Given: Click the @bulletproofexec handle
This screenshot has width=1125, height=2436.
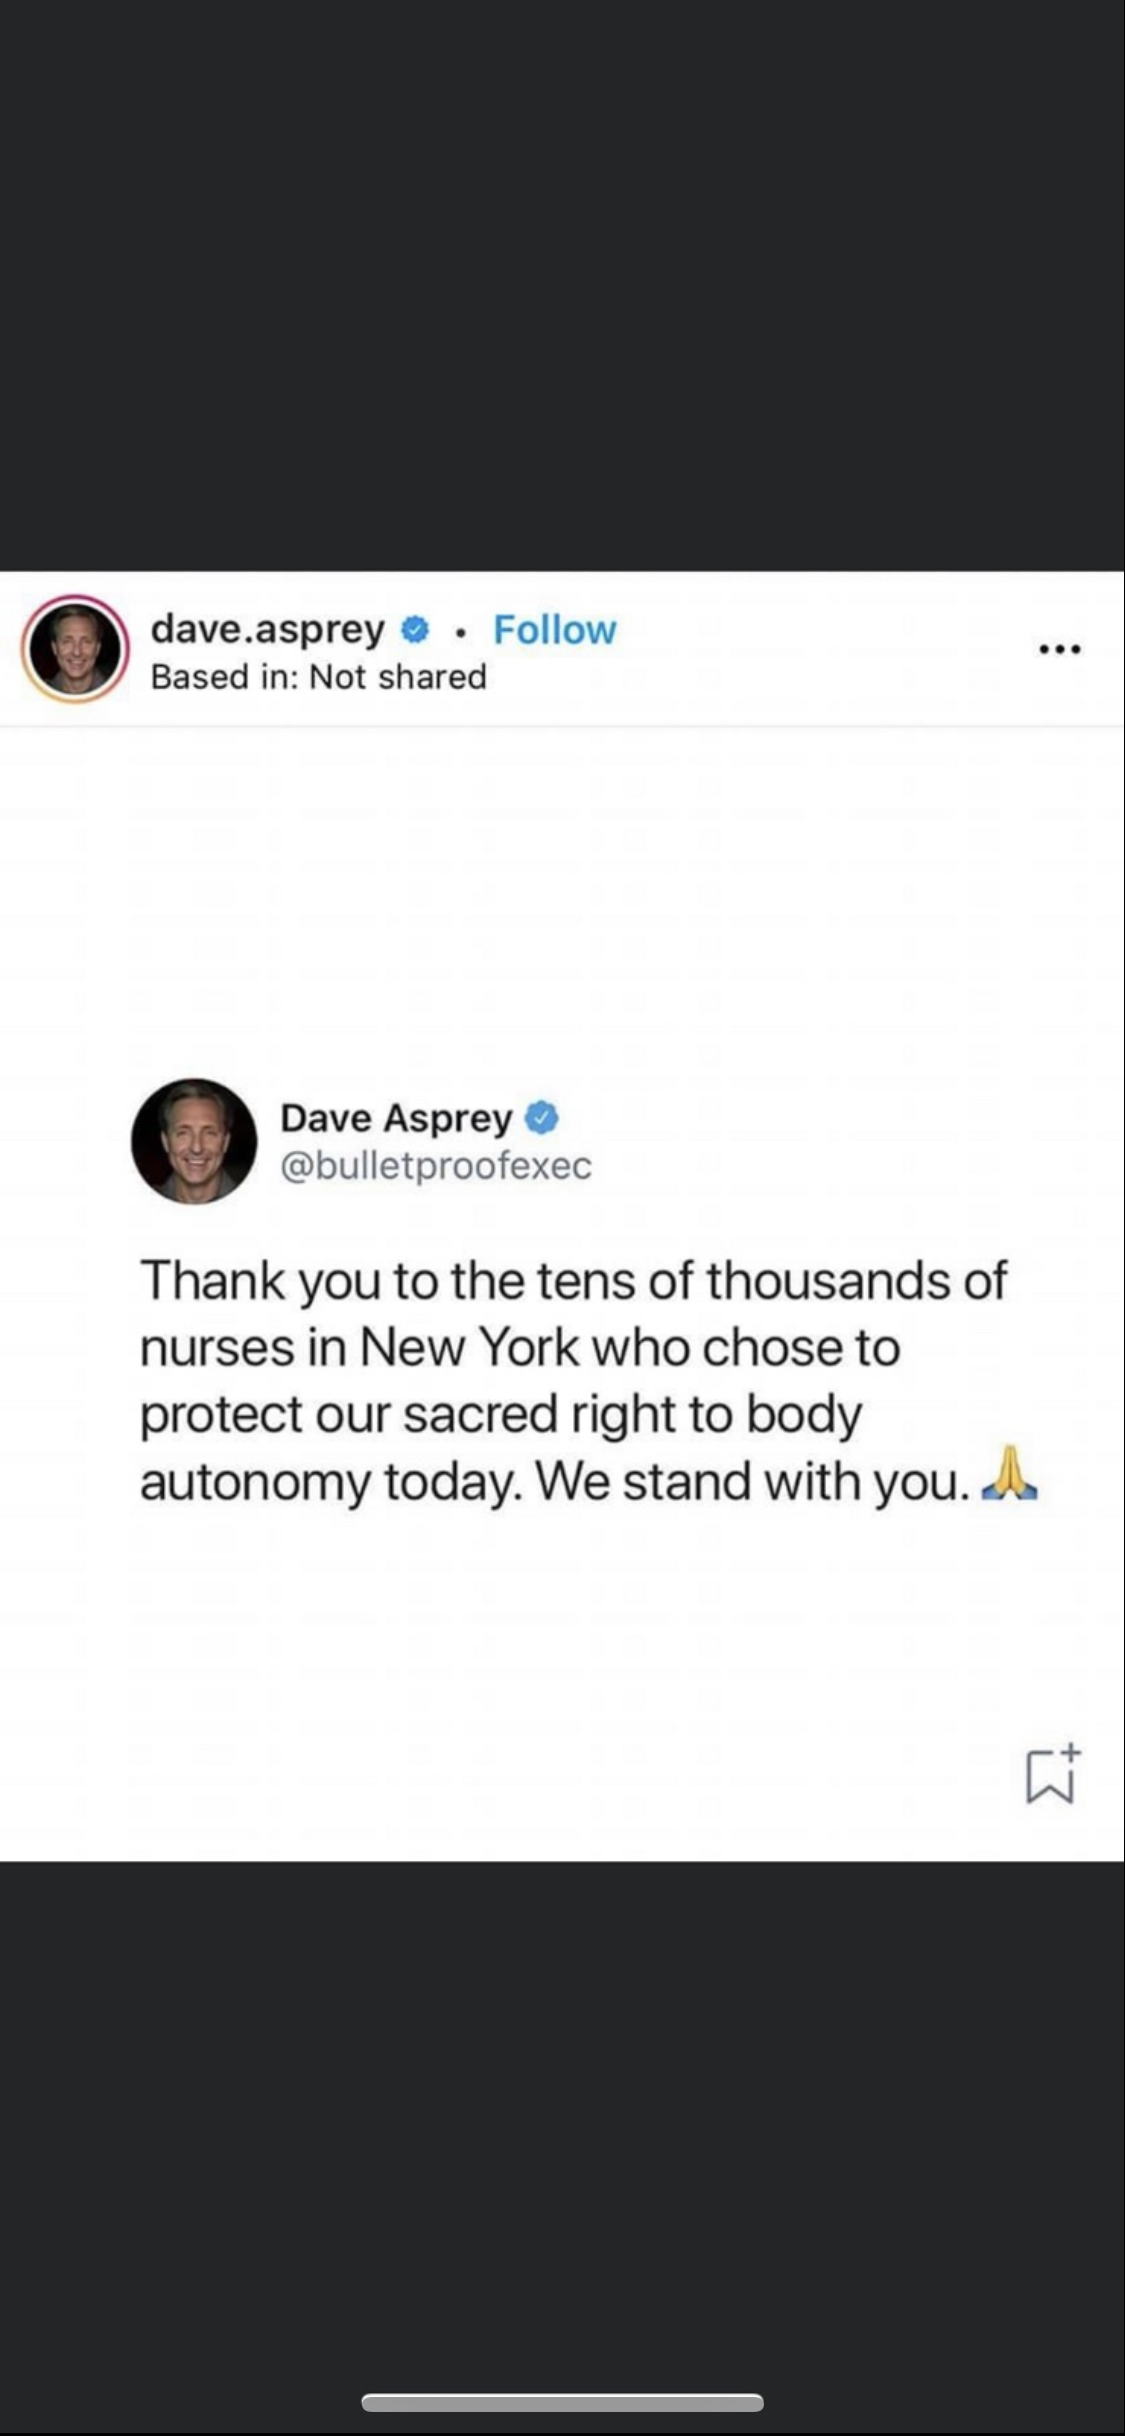Looking at the screenshot, I should pyautogui.click(x=436, y=1166).
